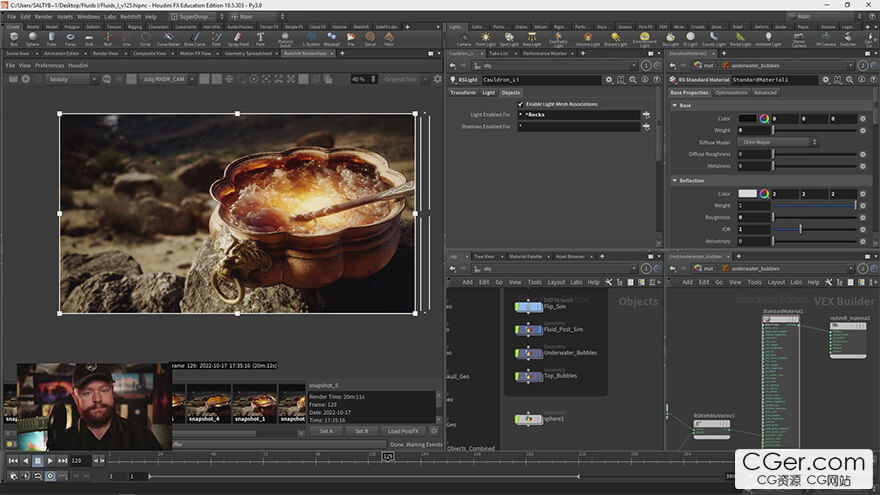The width and height of the screenshot is (880, 495).
Task: Switch to the Transform tab
Action: click(x=463, y=93)
